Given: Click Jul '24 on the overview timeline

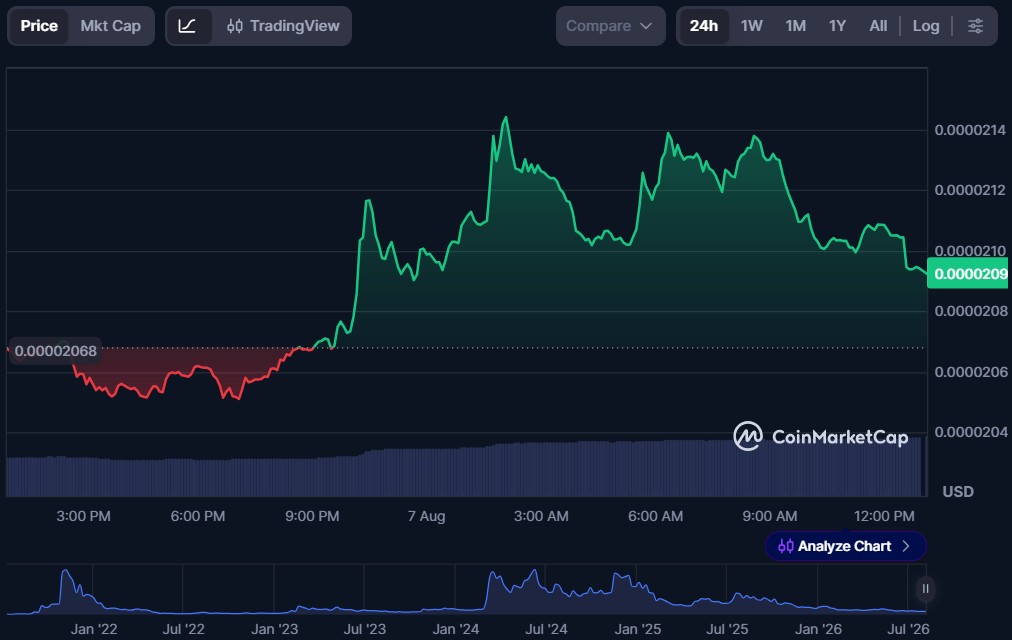Looking at the screenshot, I should click(x=546, y=629).
